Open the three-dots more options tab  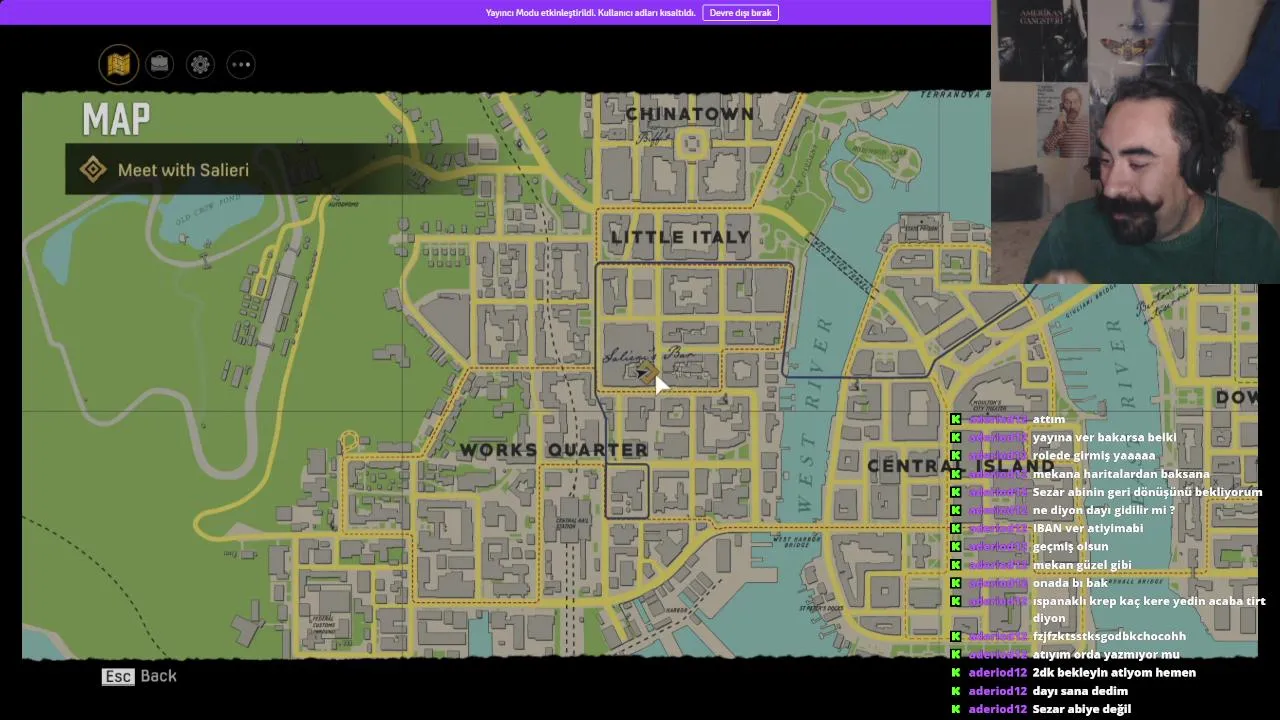point(241,65)
